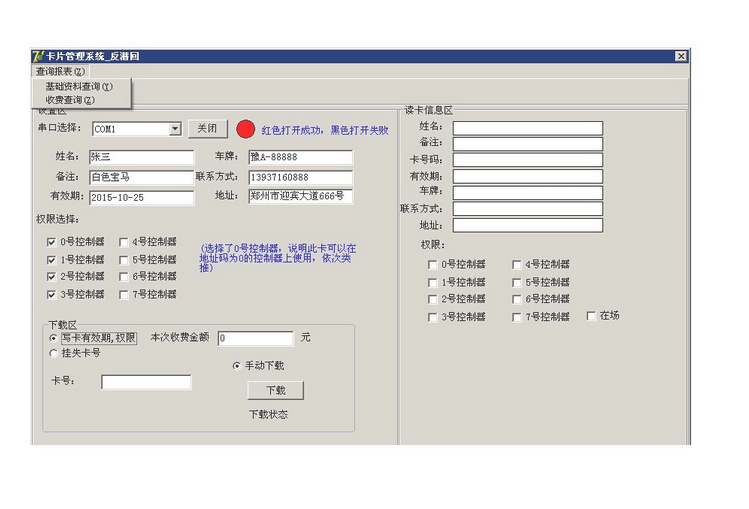749x509 pixels.
Task: Click the app icon in the title bar
Action: [x=37, y=56]
